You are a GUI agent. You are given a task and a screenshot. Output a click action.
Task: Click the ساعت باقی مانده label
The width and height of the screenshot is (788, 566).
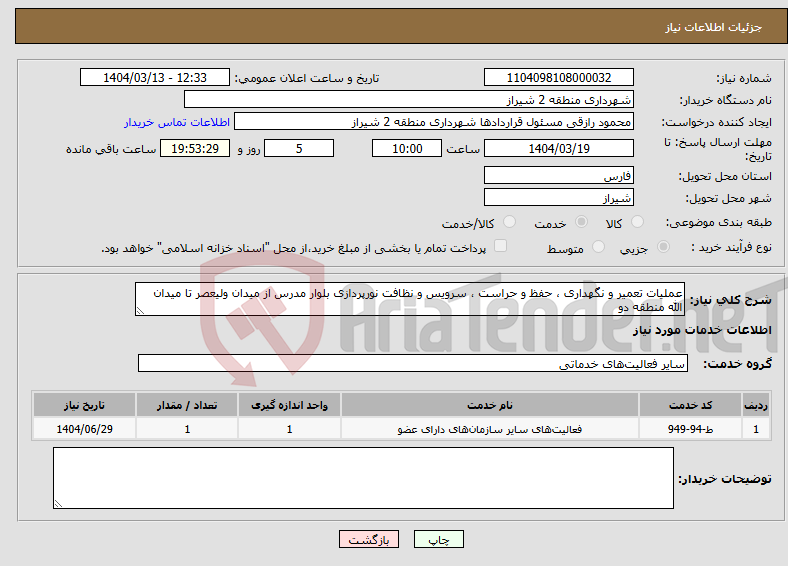pyautogui.click(x=111, y=149)
